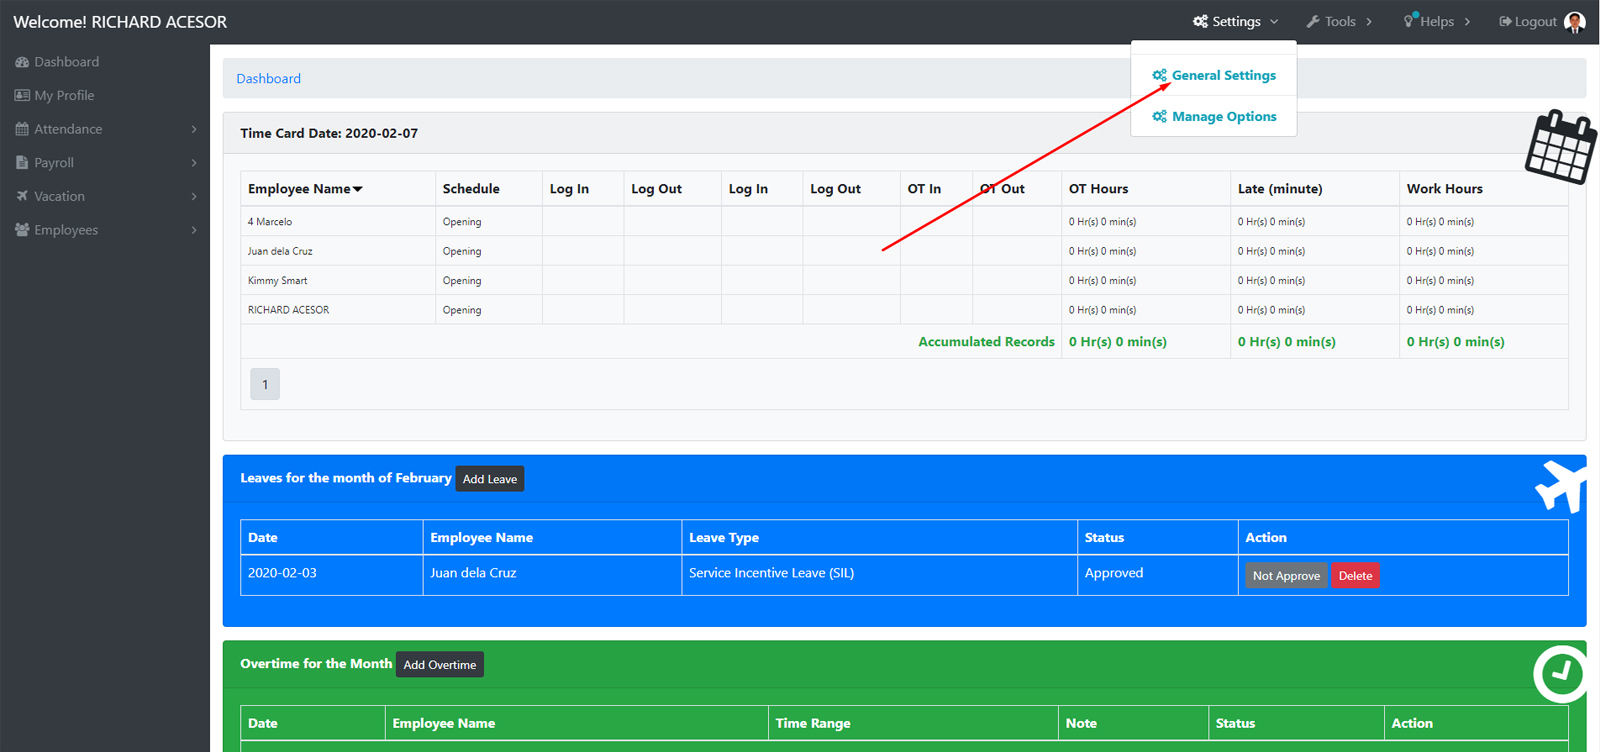Click the large airplane icon on the leaves panel
Image resolution: width=1600 pixels, height=752 pixels.
(1560, 486)
